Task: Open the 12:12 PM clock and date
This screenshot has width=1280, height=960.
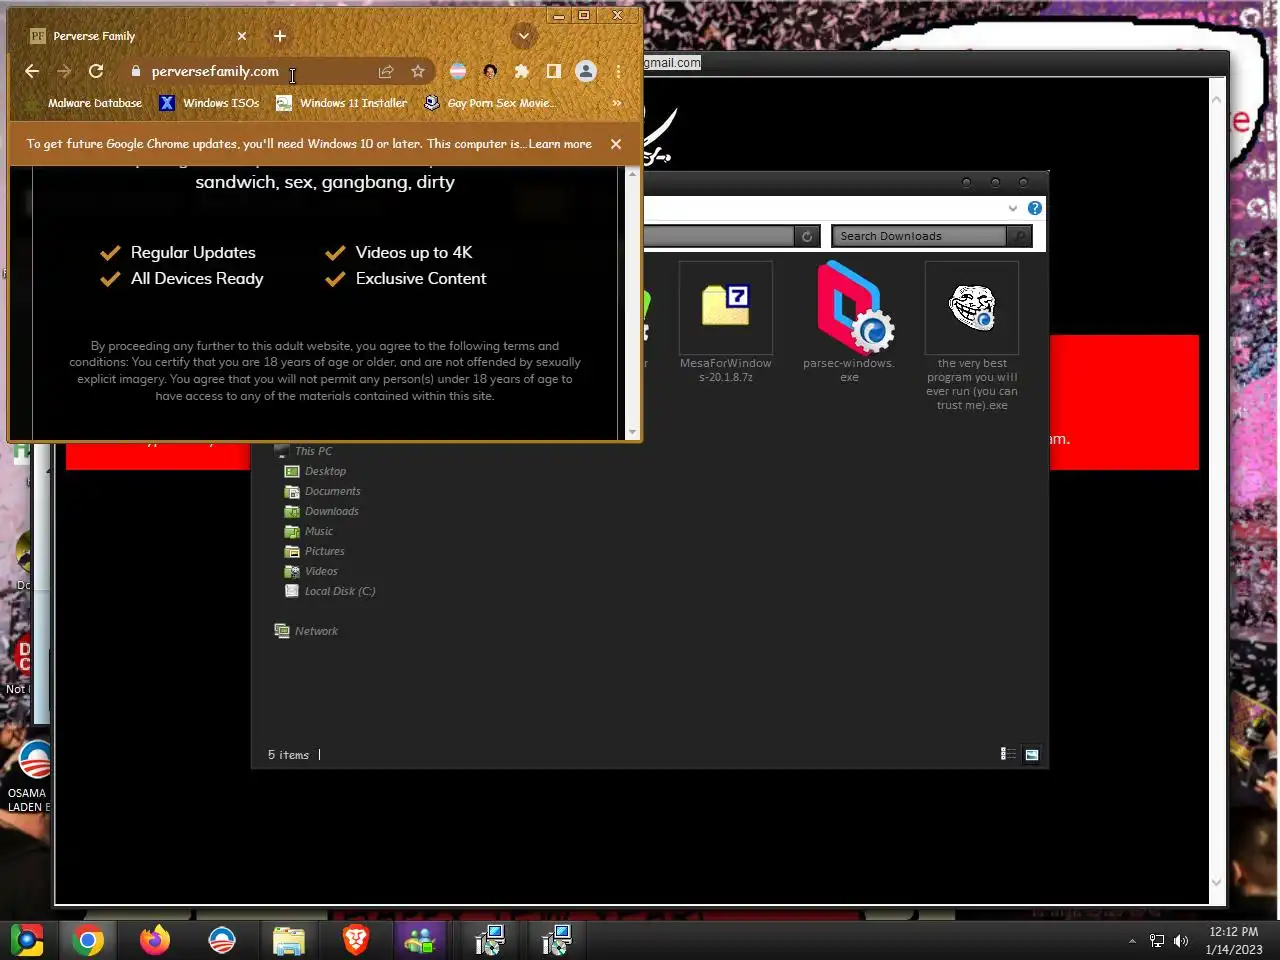Action: [1233, 940]
